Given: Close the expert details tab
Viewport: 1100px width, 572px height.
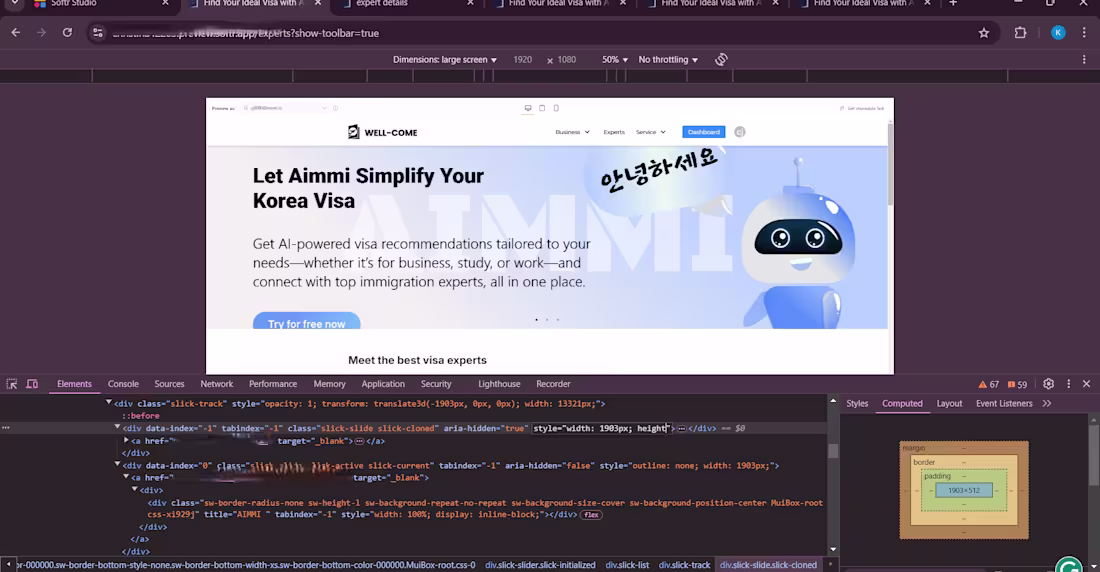Looking at the screenshot, I should tap(470, 4).
